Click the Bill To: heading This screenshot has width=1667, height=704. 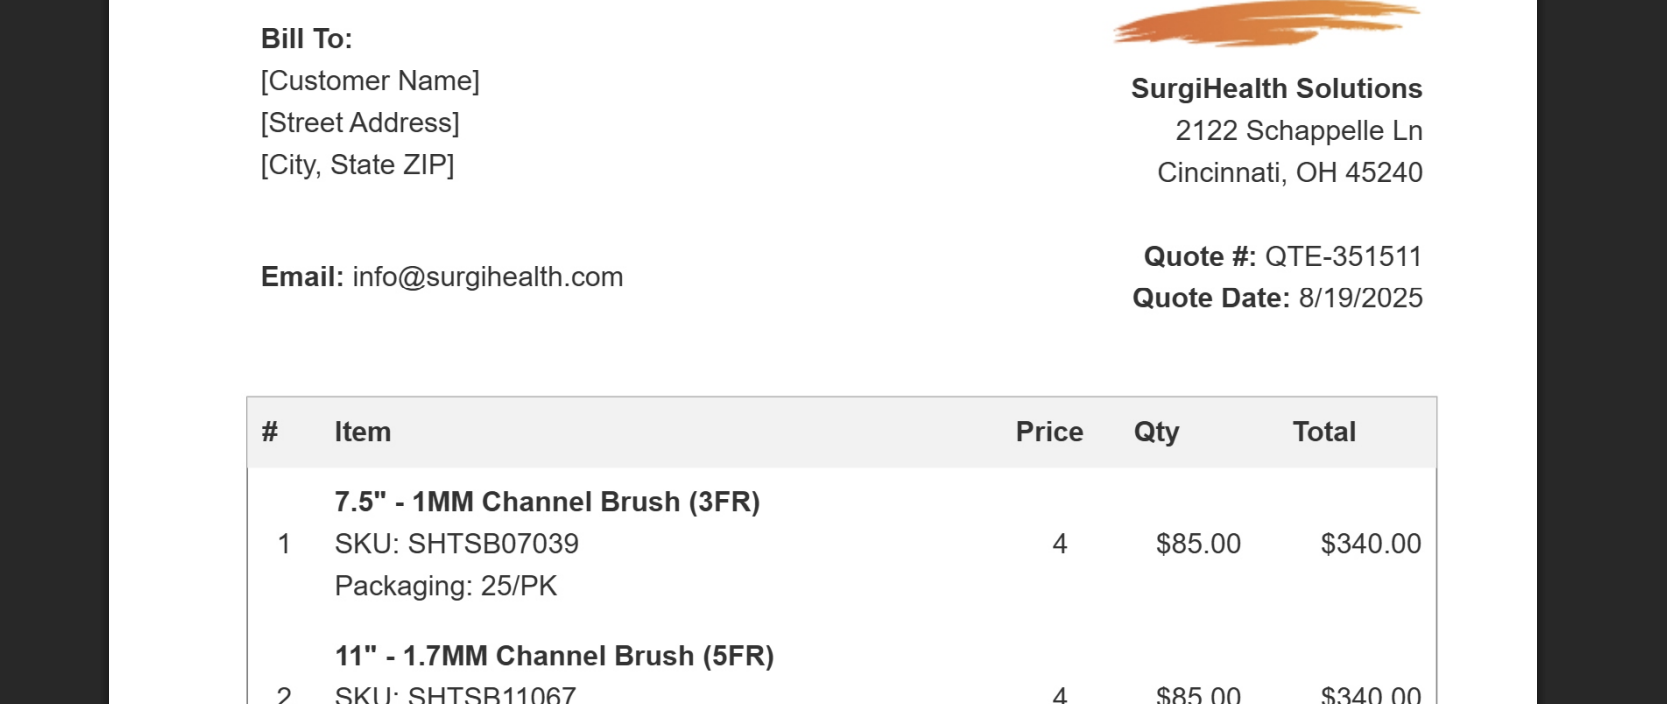click(306, 39)
